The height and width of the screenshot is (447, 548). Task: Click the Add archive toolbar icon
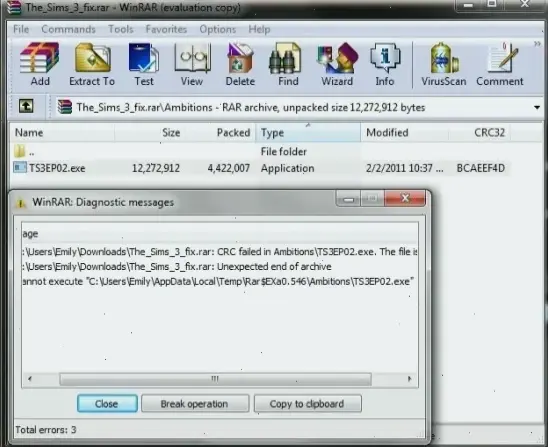tap(39, 65)
